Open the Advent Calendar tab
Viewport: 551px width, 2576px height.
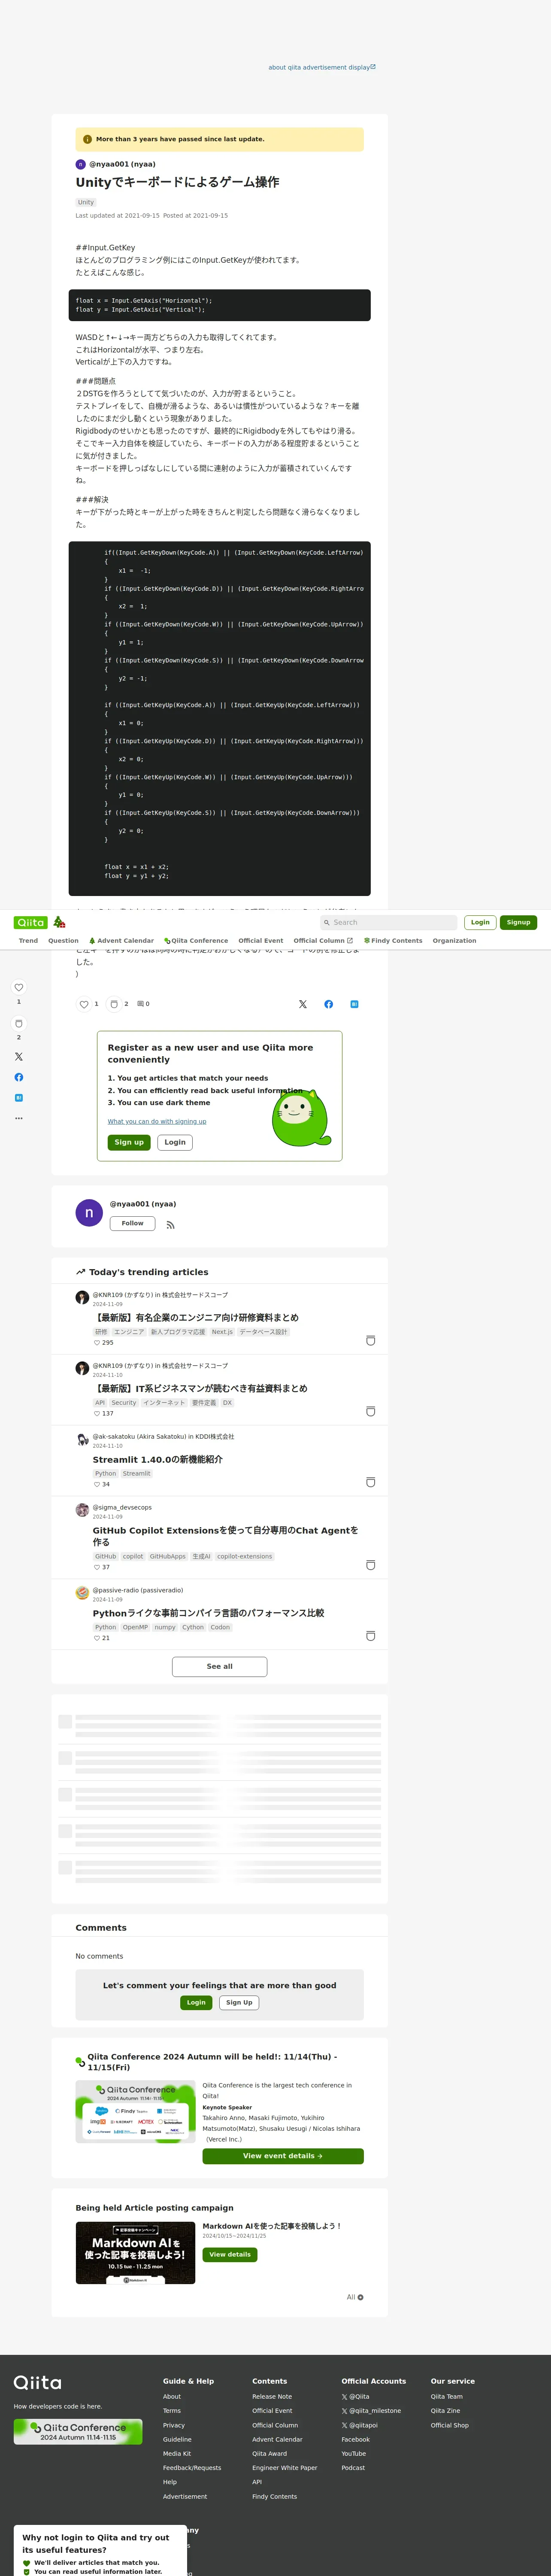[x=121, y=941]
